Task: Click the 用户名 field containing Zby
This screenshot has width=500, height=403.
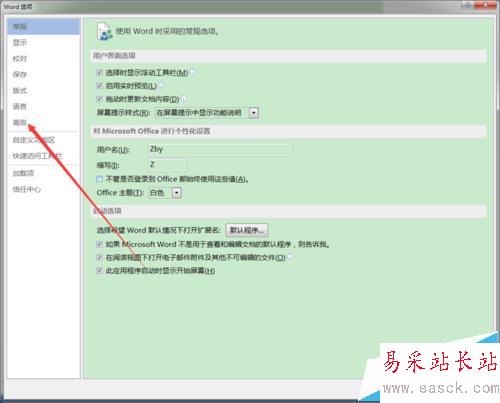Action: point(220,150)
